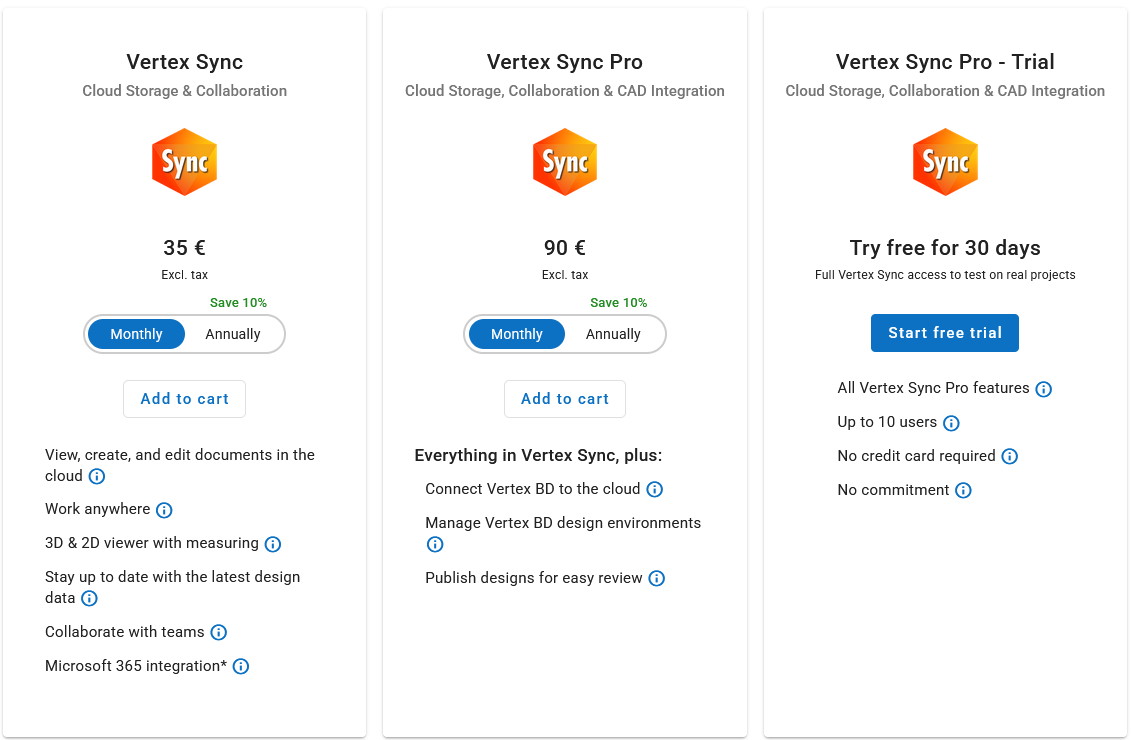Select Monthly billing for Vertex Sync

(136, 334)
